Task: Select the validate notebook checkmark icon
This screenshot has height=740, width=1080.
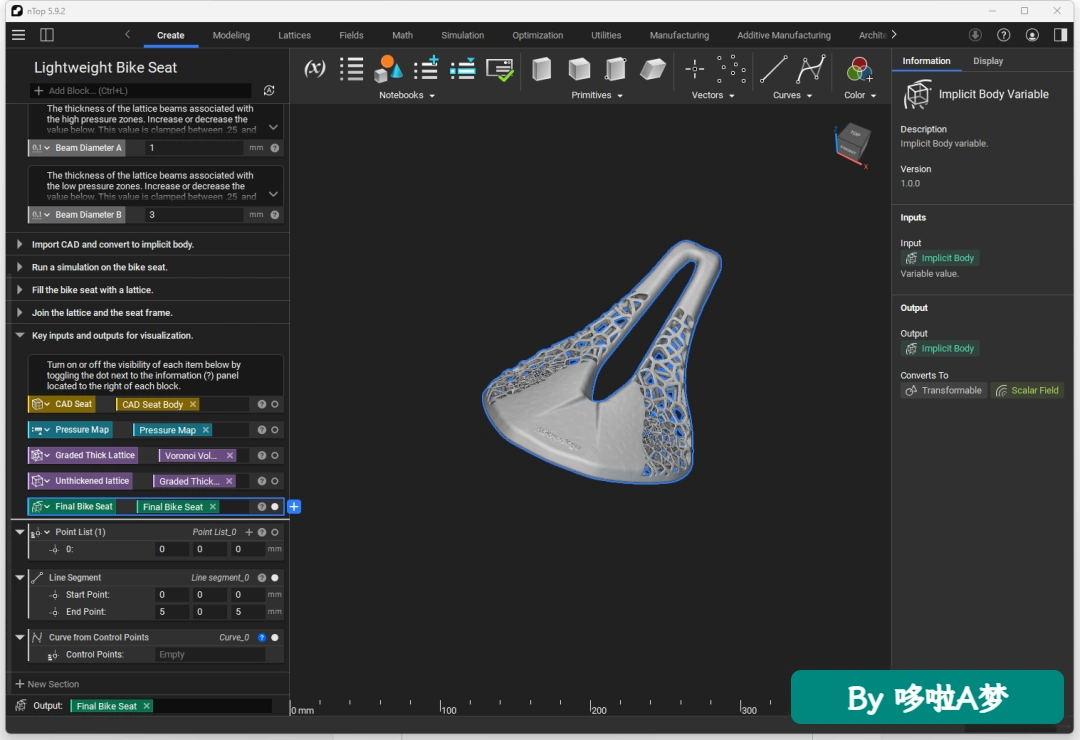Action: (499, 70)
